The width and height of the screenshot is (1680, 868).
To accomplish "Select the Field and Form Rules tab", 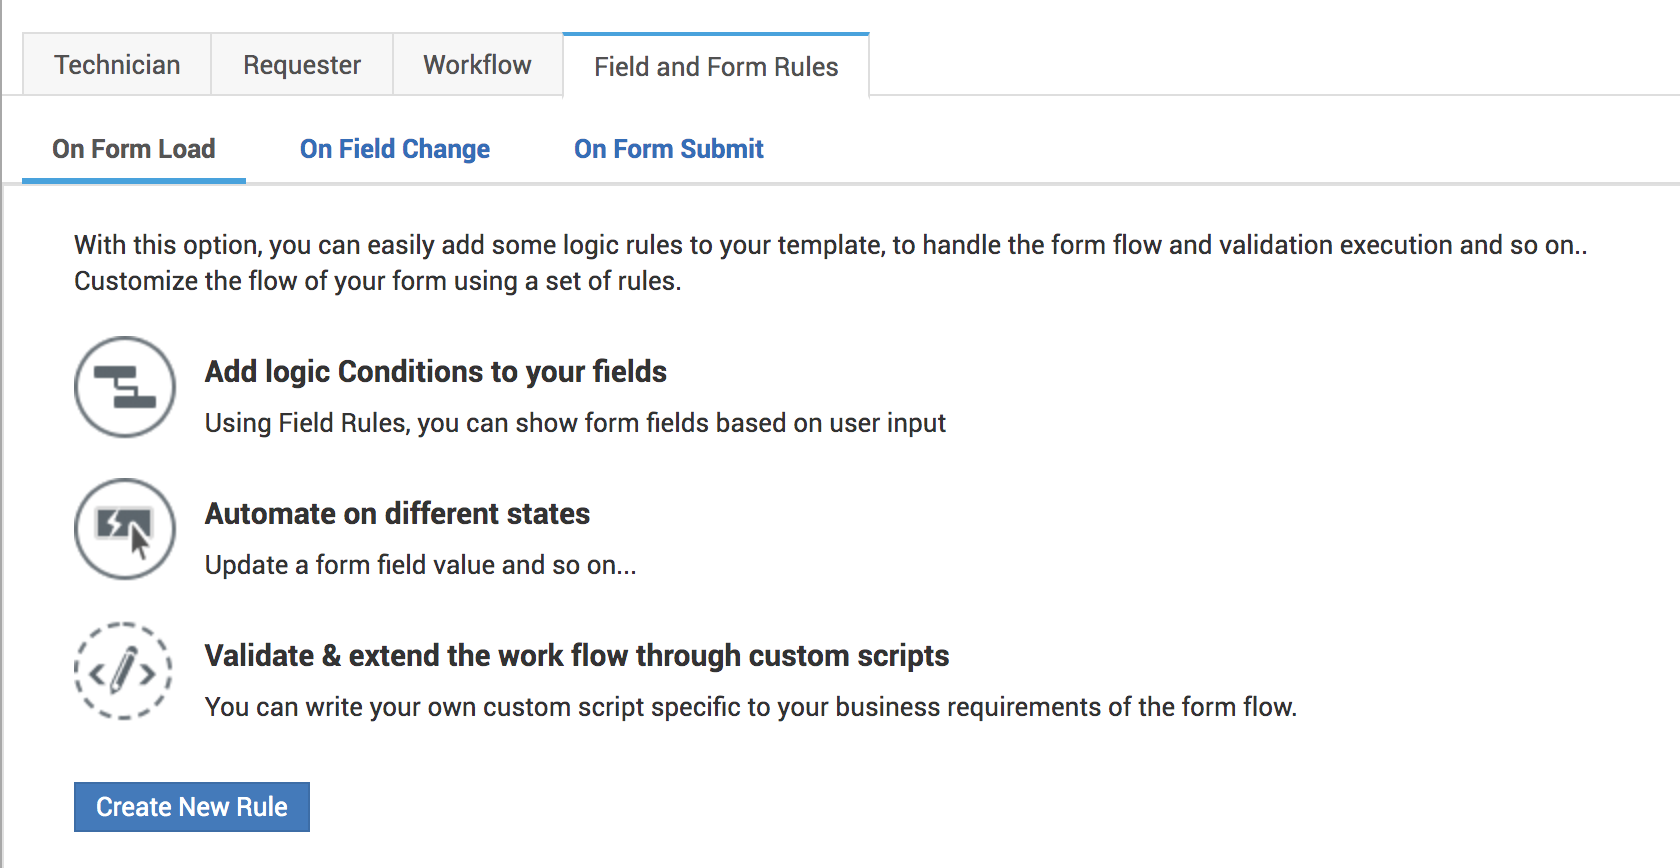I will click(x=716, y=67).
